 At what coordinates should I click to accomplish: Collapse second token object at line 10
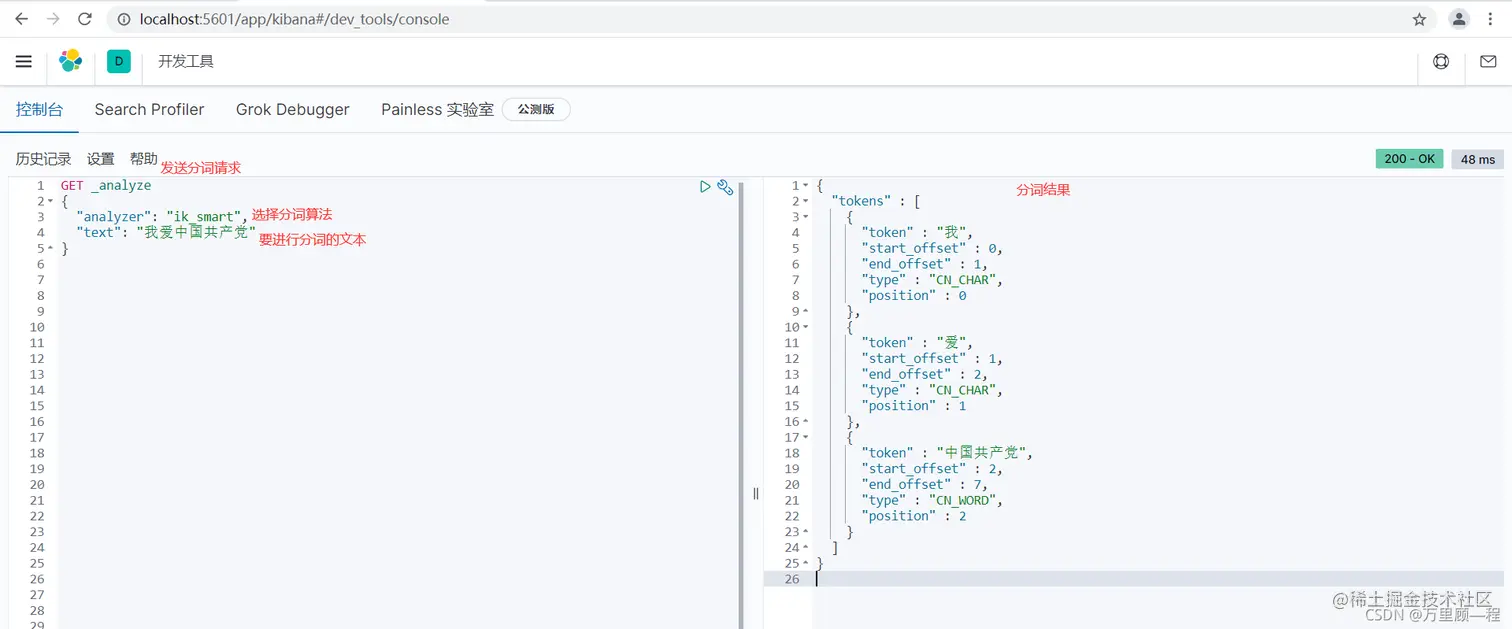806,327
